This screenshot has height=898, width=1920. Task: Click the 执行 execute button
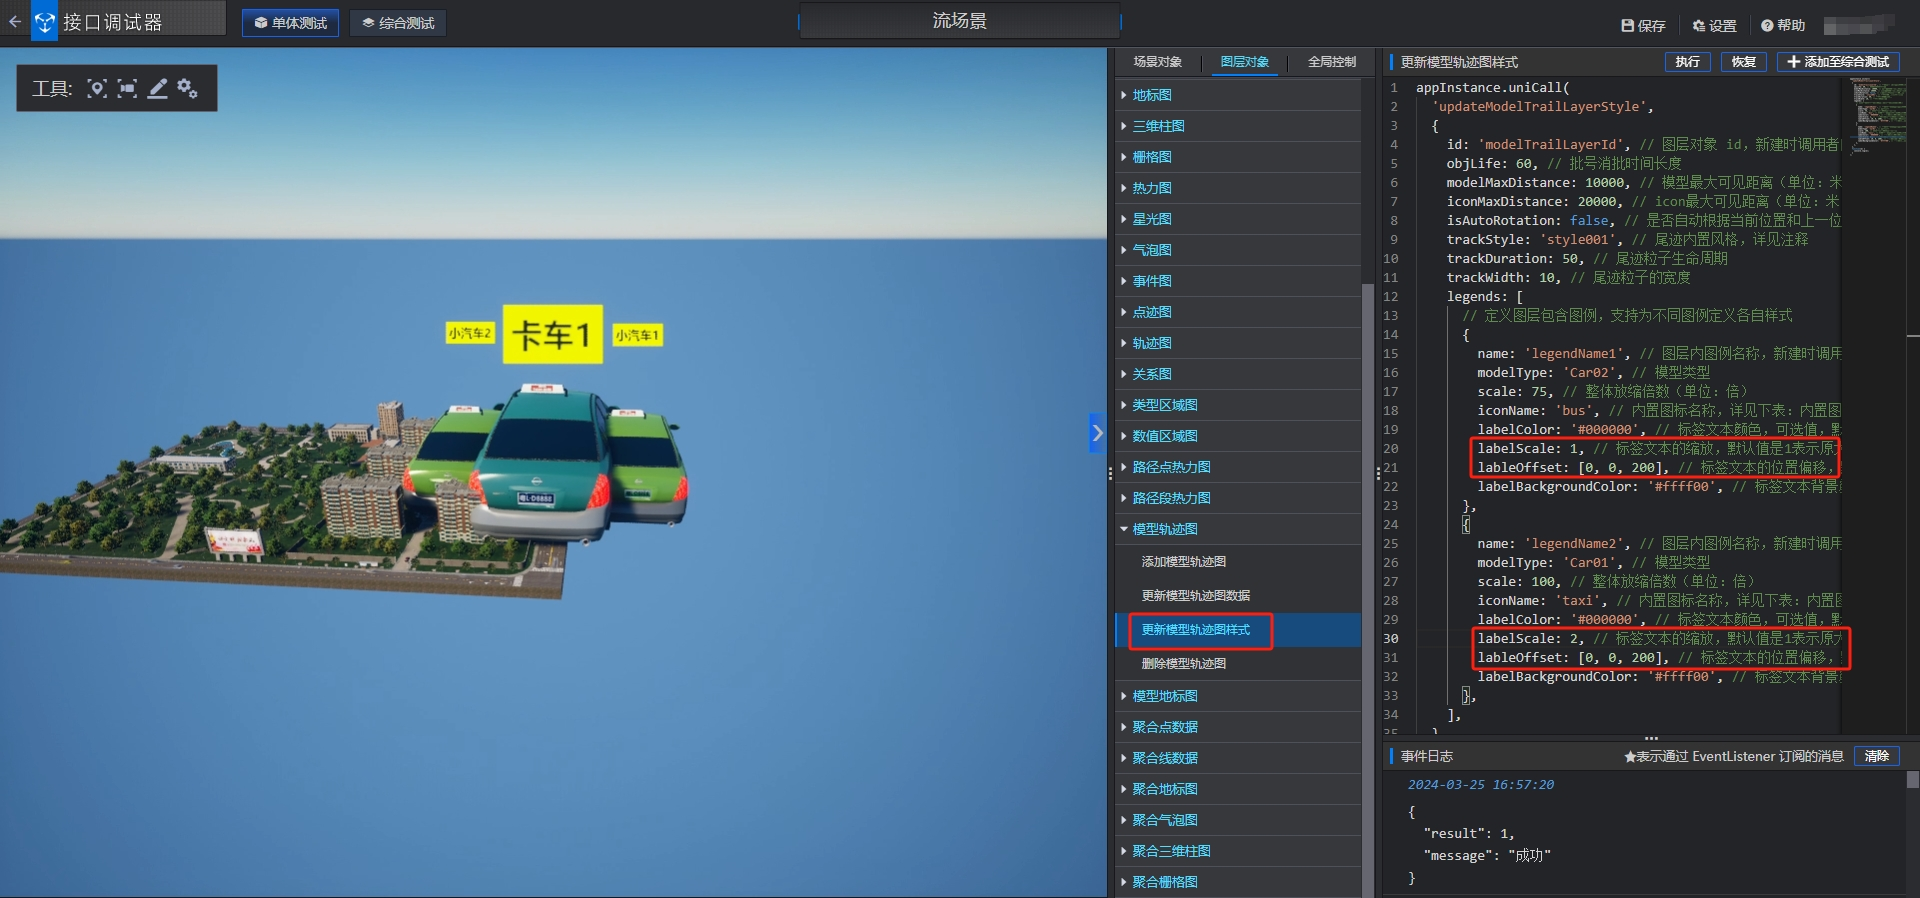[x=1687, y=62]
